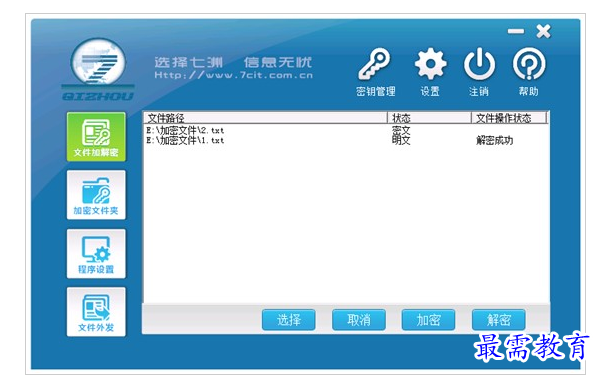Select the row E:\加密文件\2.txt
The image size is (598, 378).
pos(346,130)
